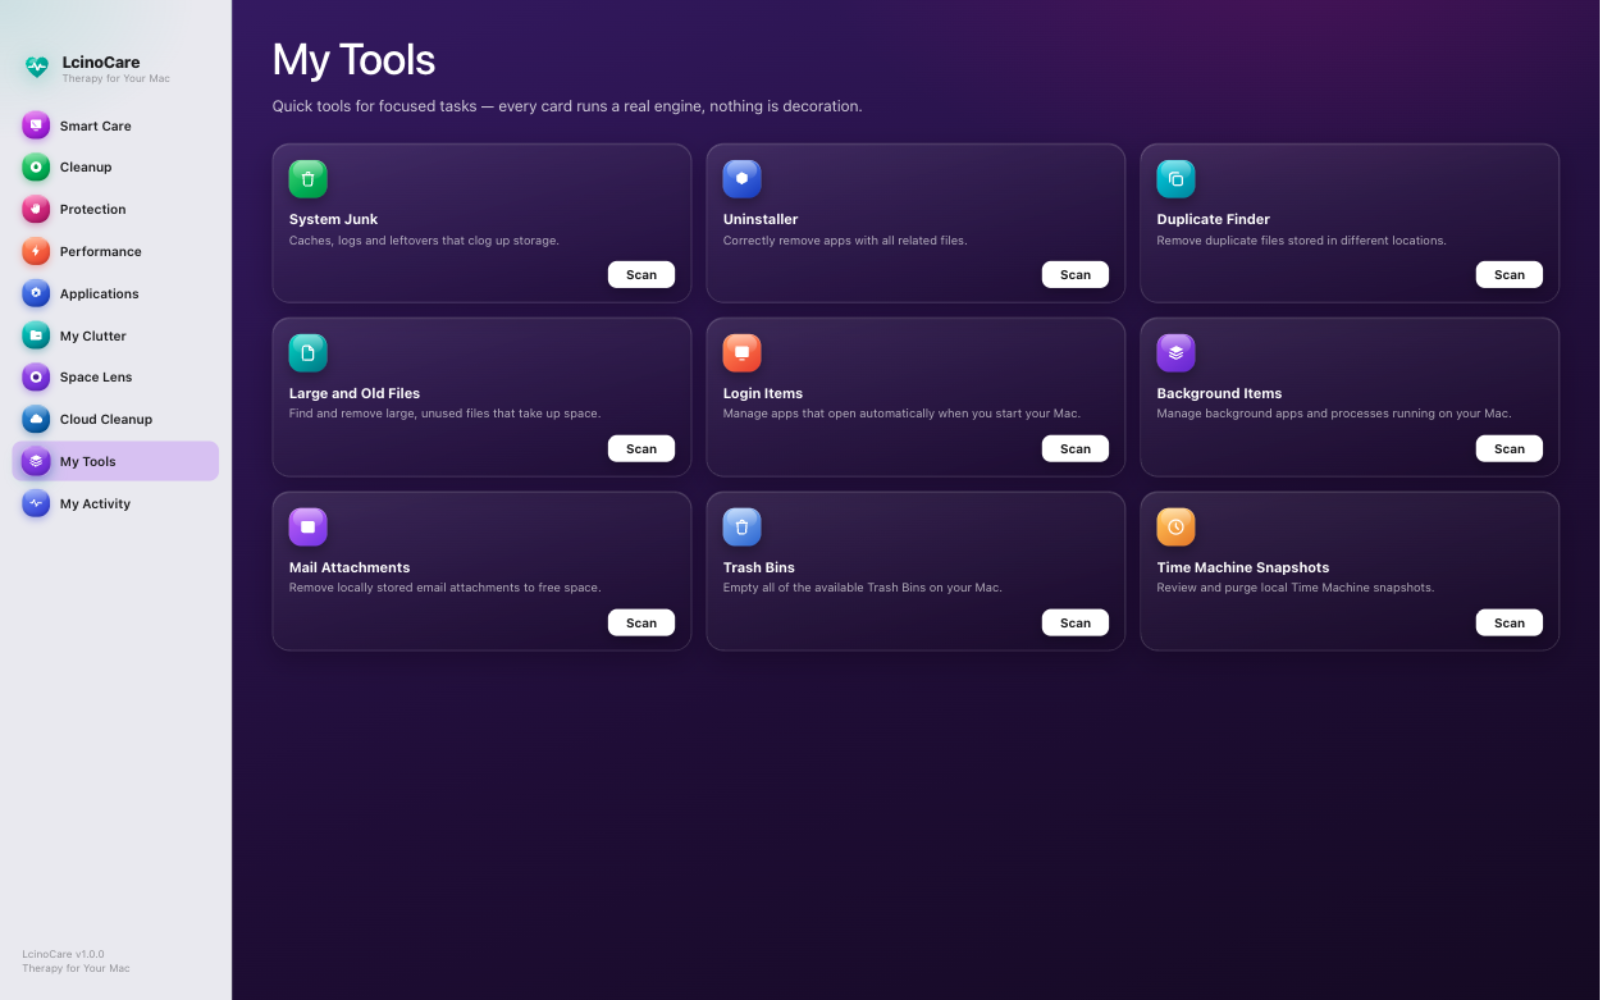
Task: Click the 'Quick tools for focused tasks' subtitle
Action: click(567, 106)
